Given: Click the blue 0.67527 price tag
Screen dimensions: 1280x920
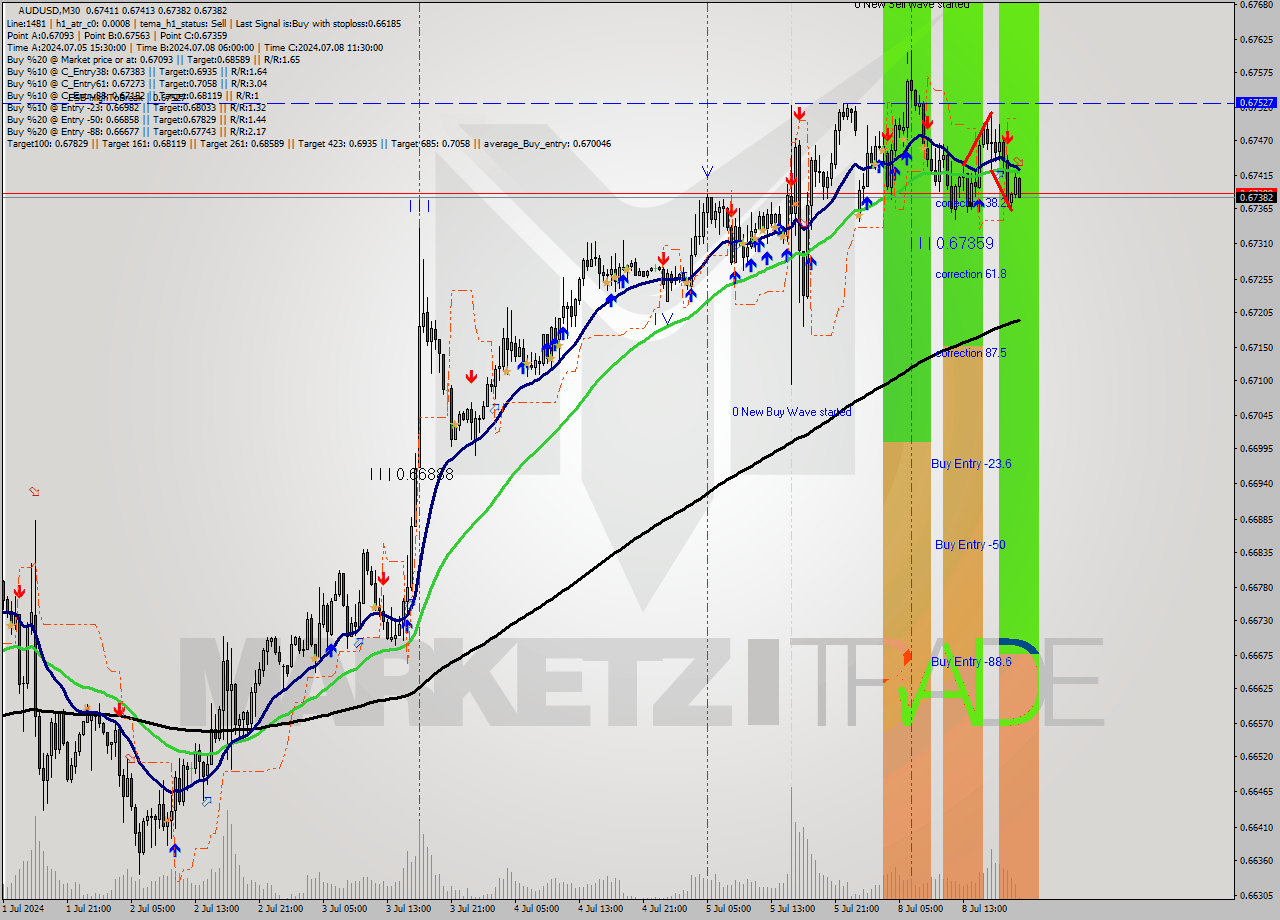Looking at the screenshot, I should [x=1256, y=103].
